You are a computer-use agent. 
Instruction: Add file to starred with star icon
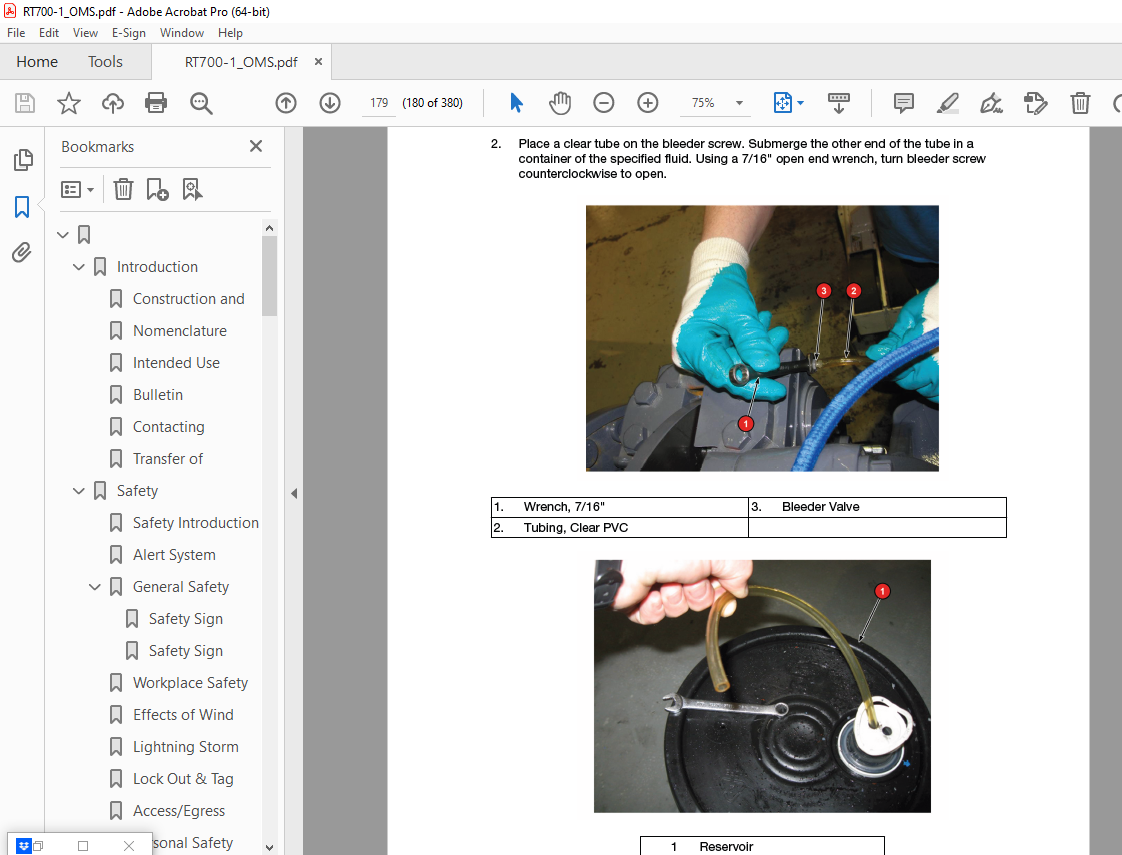pos(69,103)
